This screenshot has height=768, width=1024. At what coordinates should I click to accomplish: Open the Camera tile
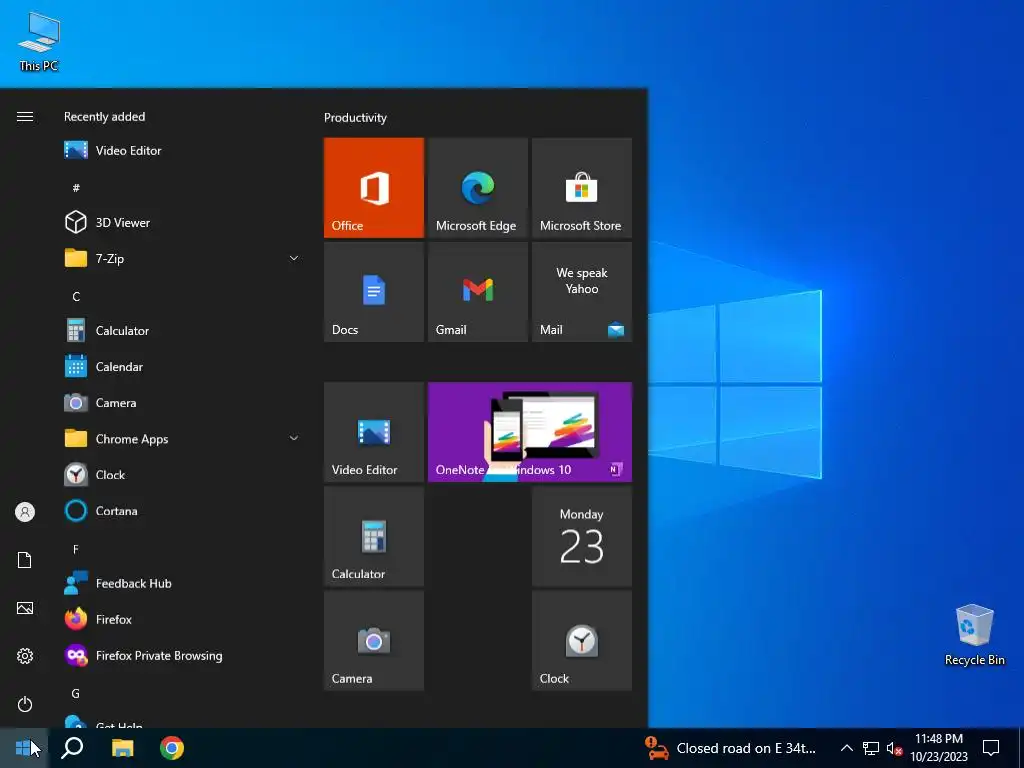point(374,641)
